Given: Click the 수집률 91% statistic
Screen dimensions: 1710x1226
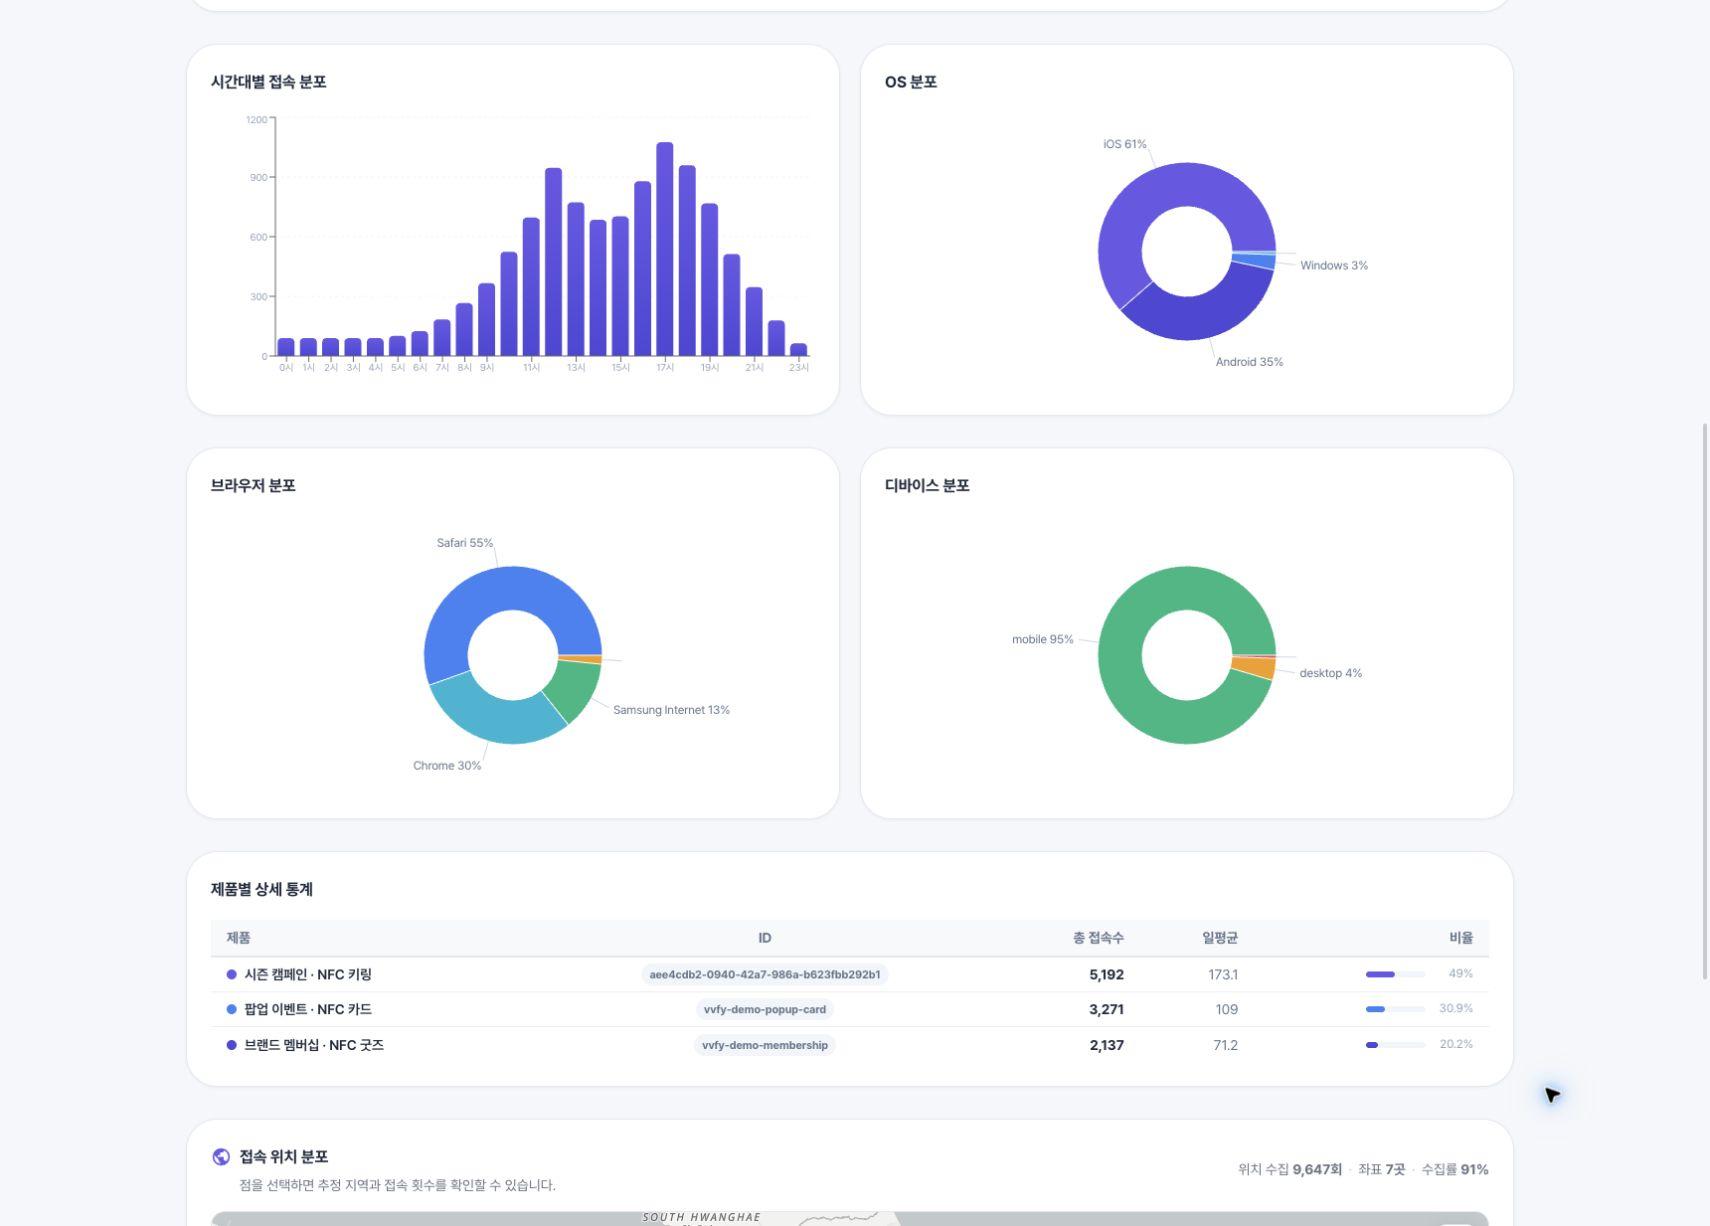Looking at the screenshot, I should click(1455, 1169).
